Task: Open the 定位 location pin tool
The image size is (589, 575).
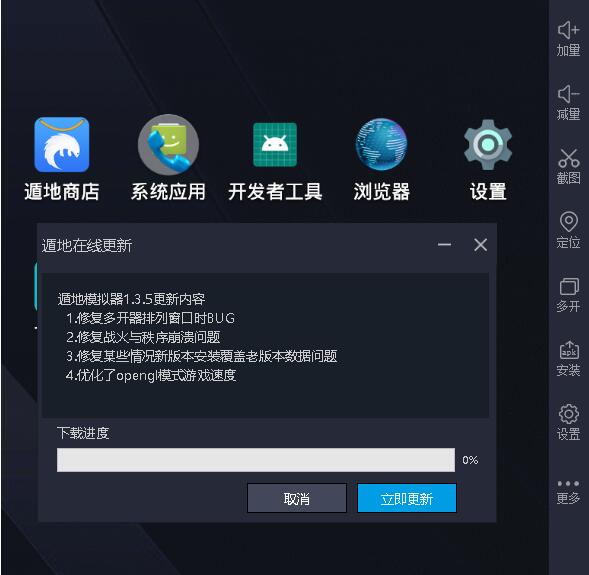Action: [x=568, y=230]
